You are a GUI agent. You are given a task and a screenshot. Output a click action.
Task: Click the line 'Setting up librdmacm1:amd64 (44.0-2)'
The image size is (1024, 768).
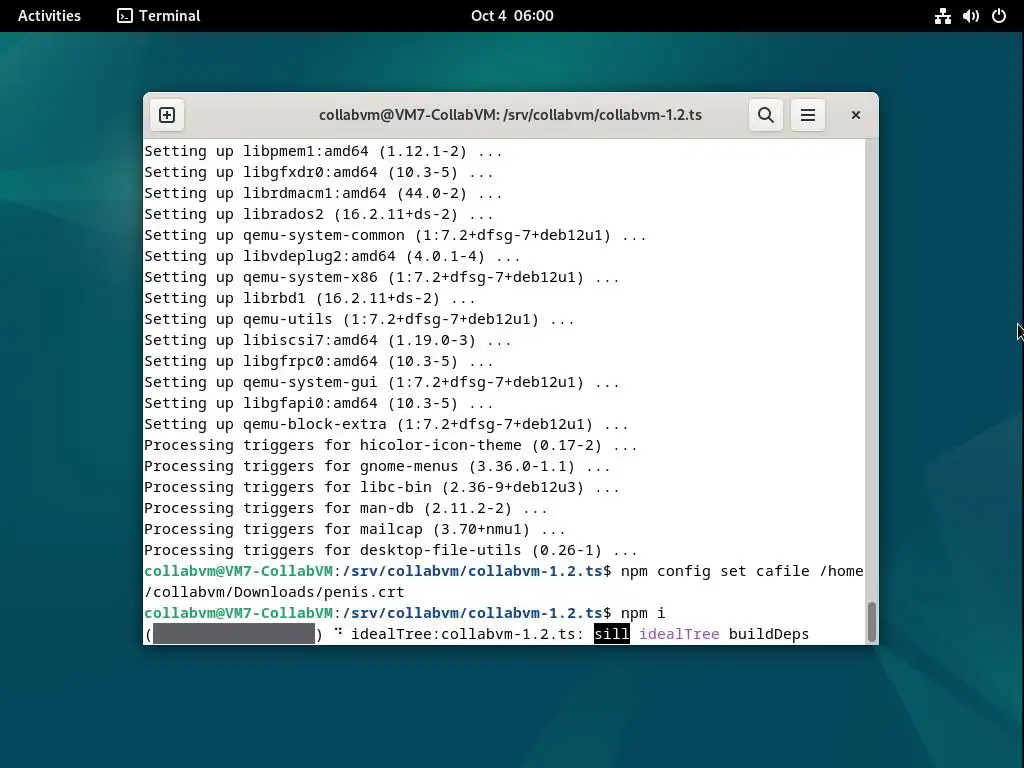pyautogui.click(x=323, y=193)
